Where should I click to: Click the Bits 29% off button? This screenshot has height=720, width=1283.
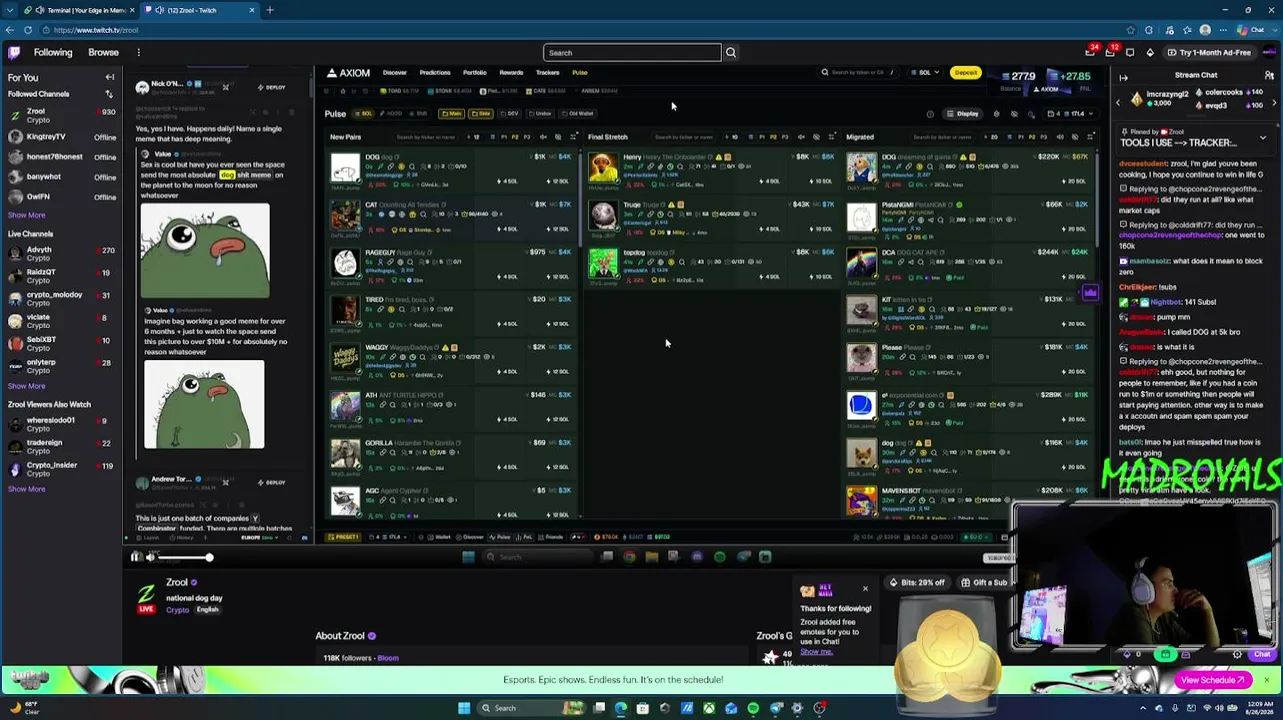918,582
